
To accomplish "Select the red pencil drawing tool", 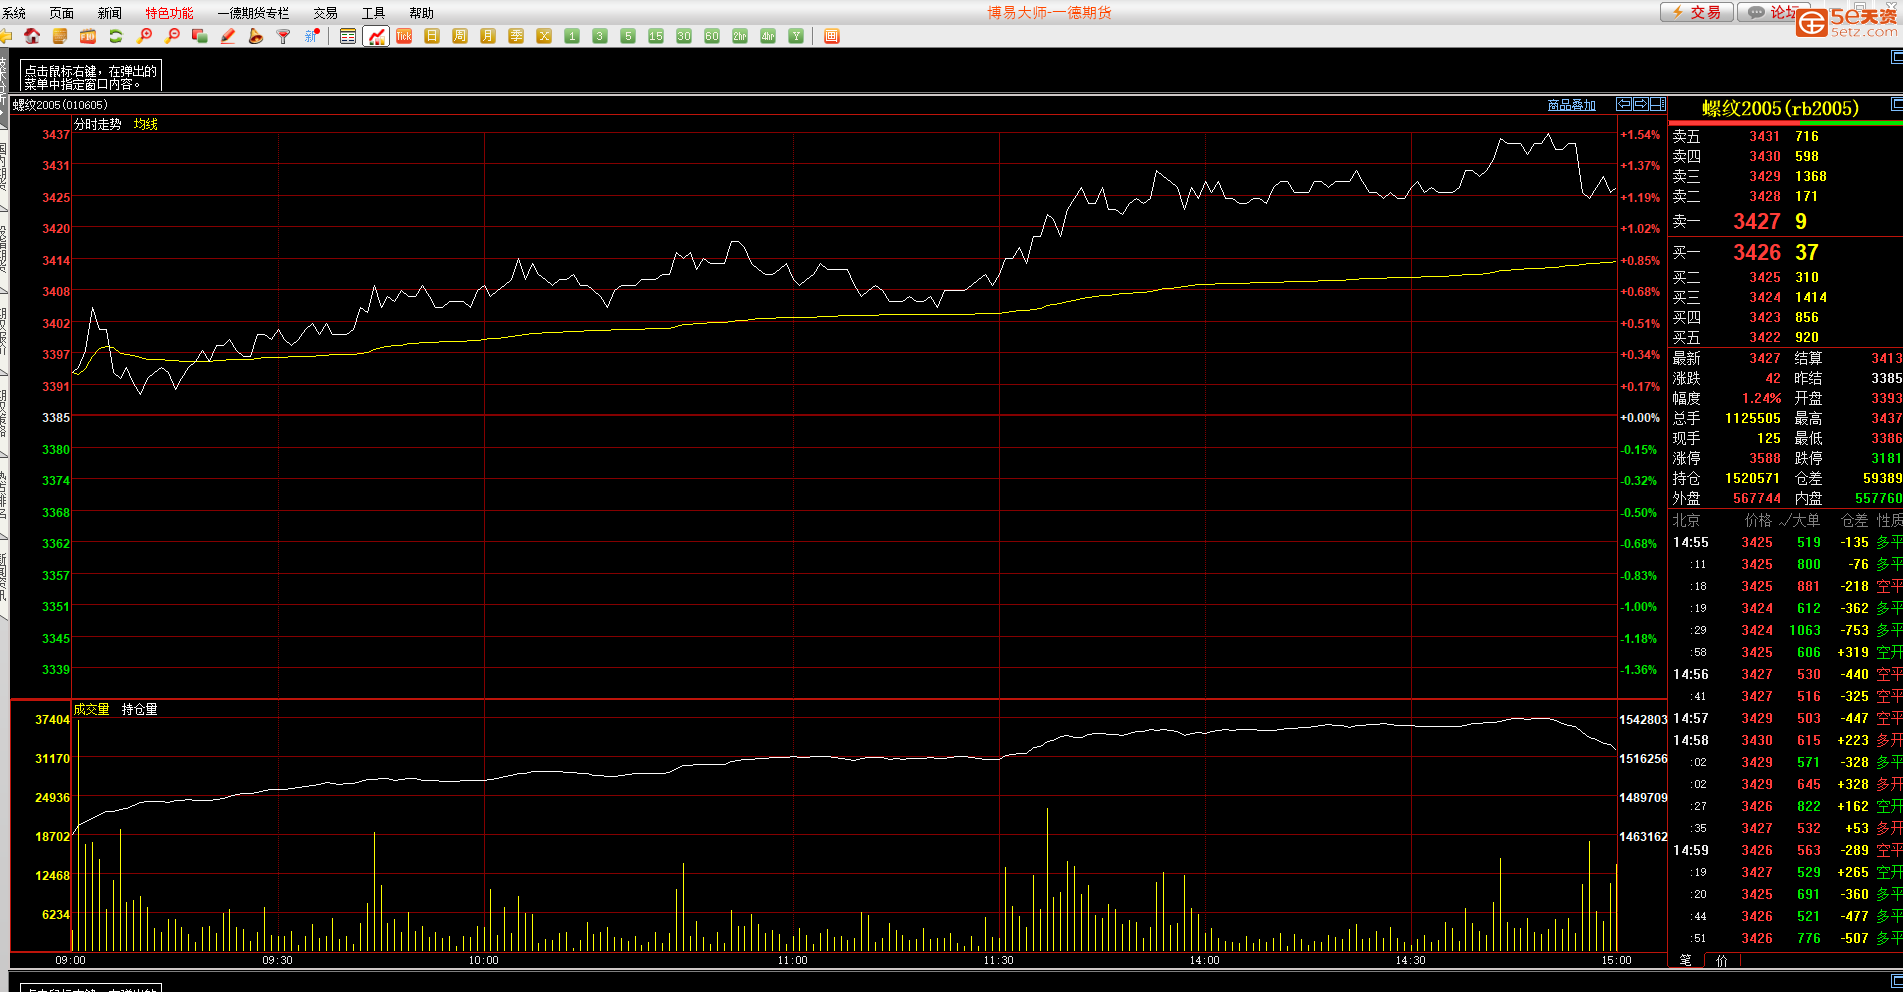I will 228,36.
